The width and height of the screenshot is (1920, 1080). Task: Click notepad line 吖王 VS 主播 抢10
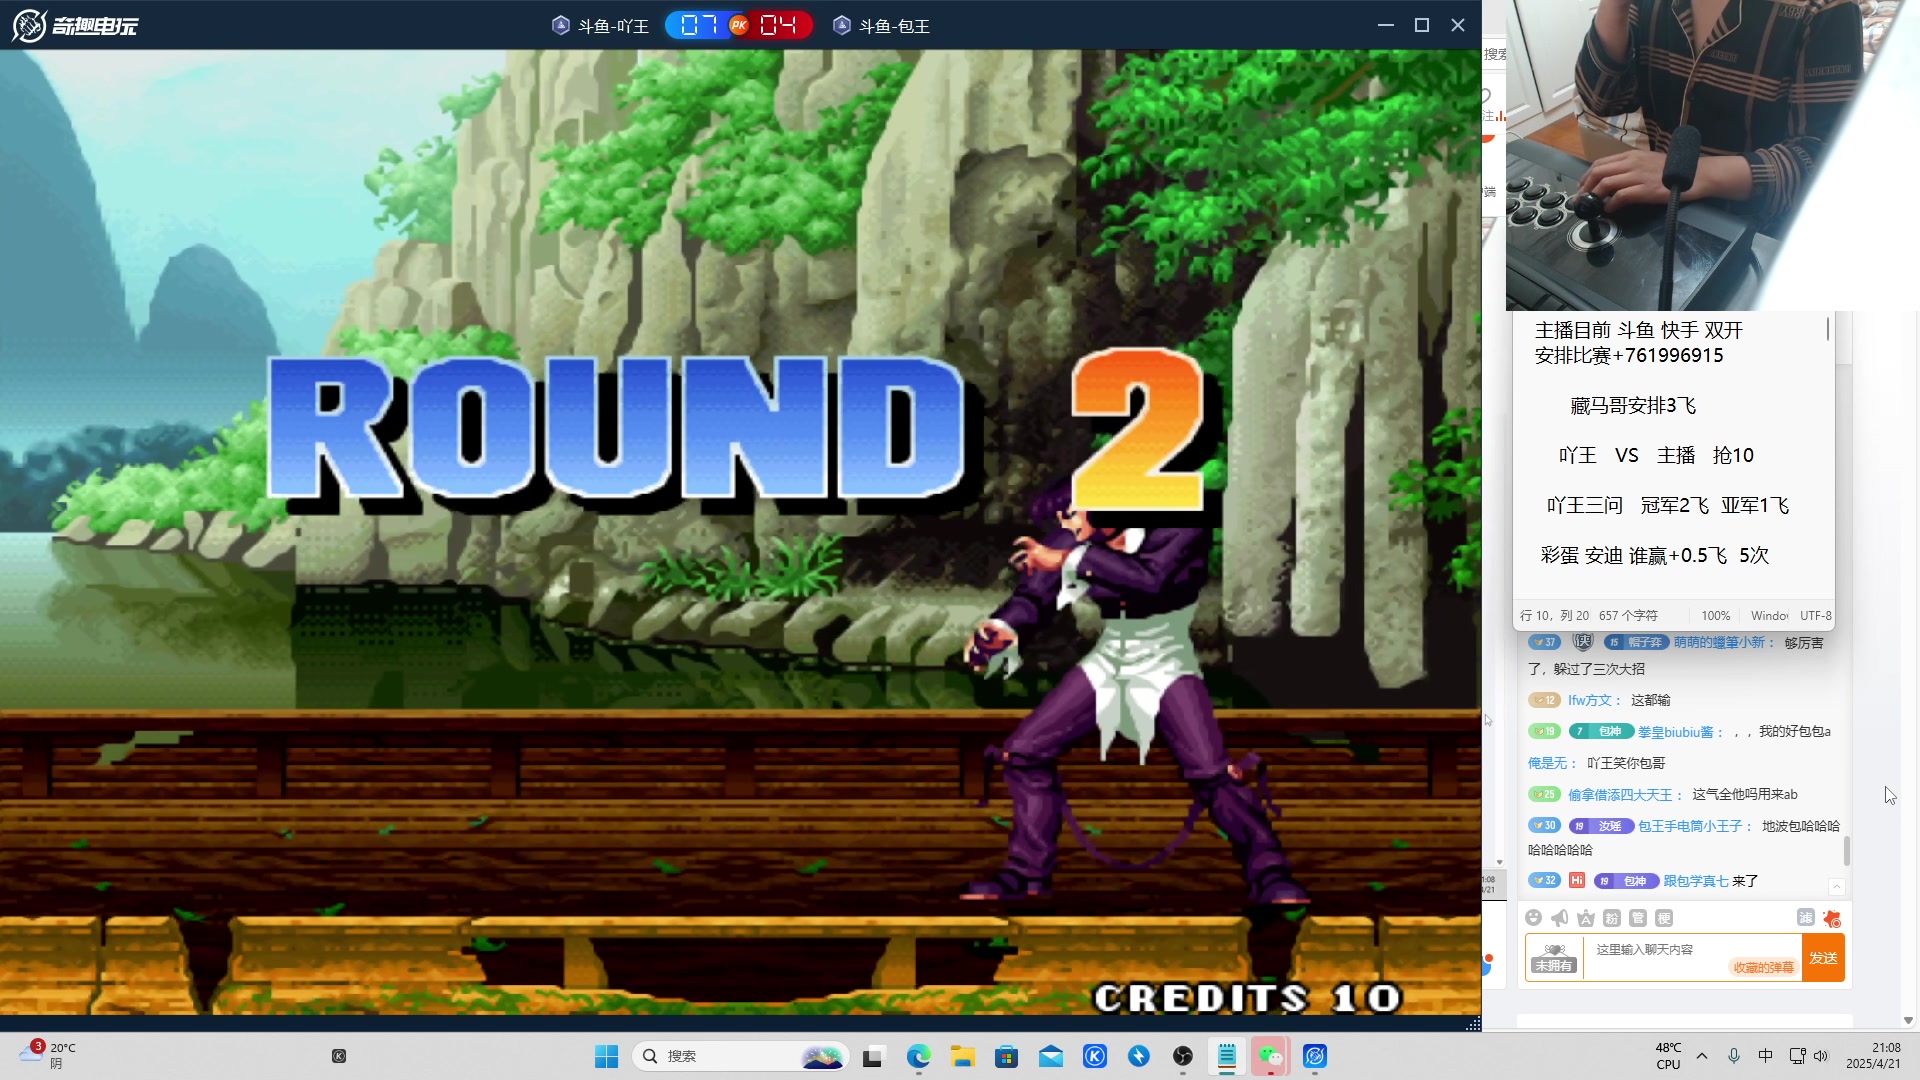[1656, 455]
